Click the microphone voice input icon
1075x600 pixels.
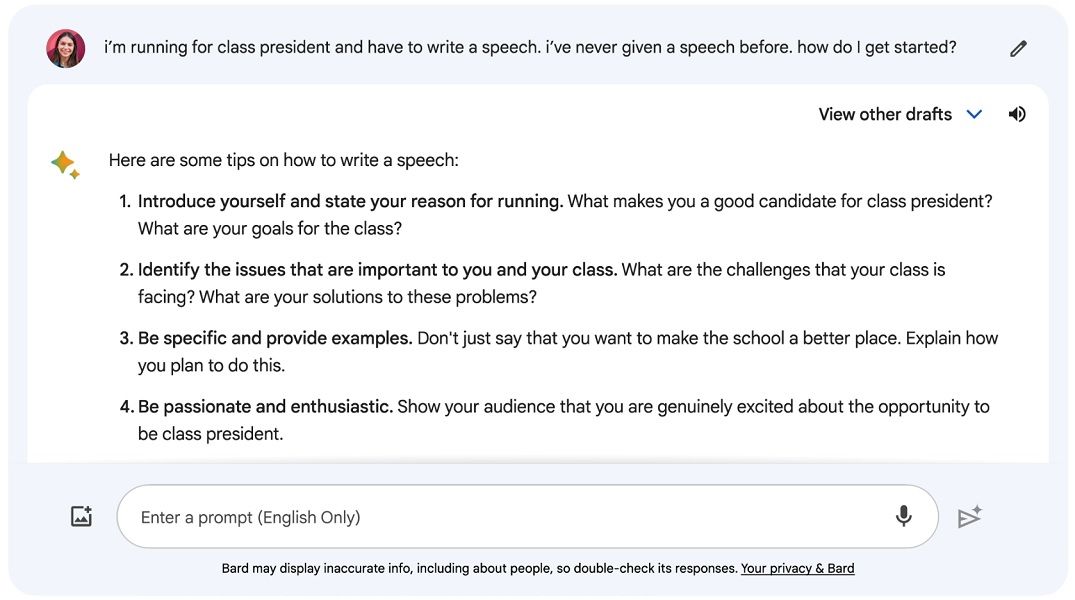[x=904, y=516]
